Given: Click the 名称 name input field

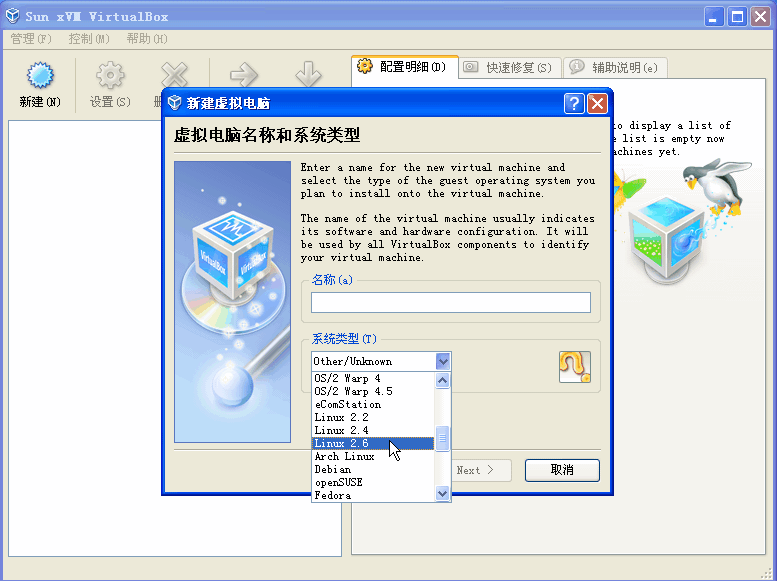Looking at the screenshot, I should (451, 302).
